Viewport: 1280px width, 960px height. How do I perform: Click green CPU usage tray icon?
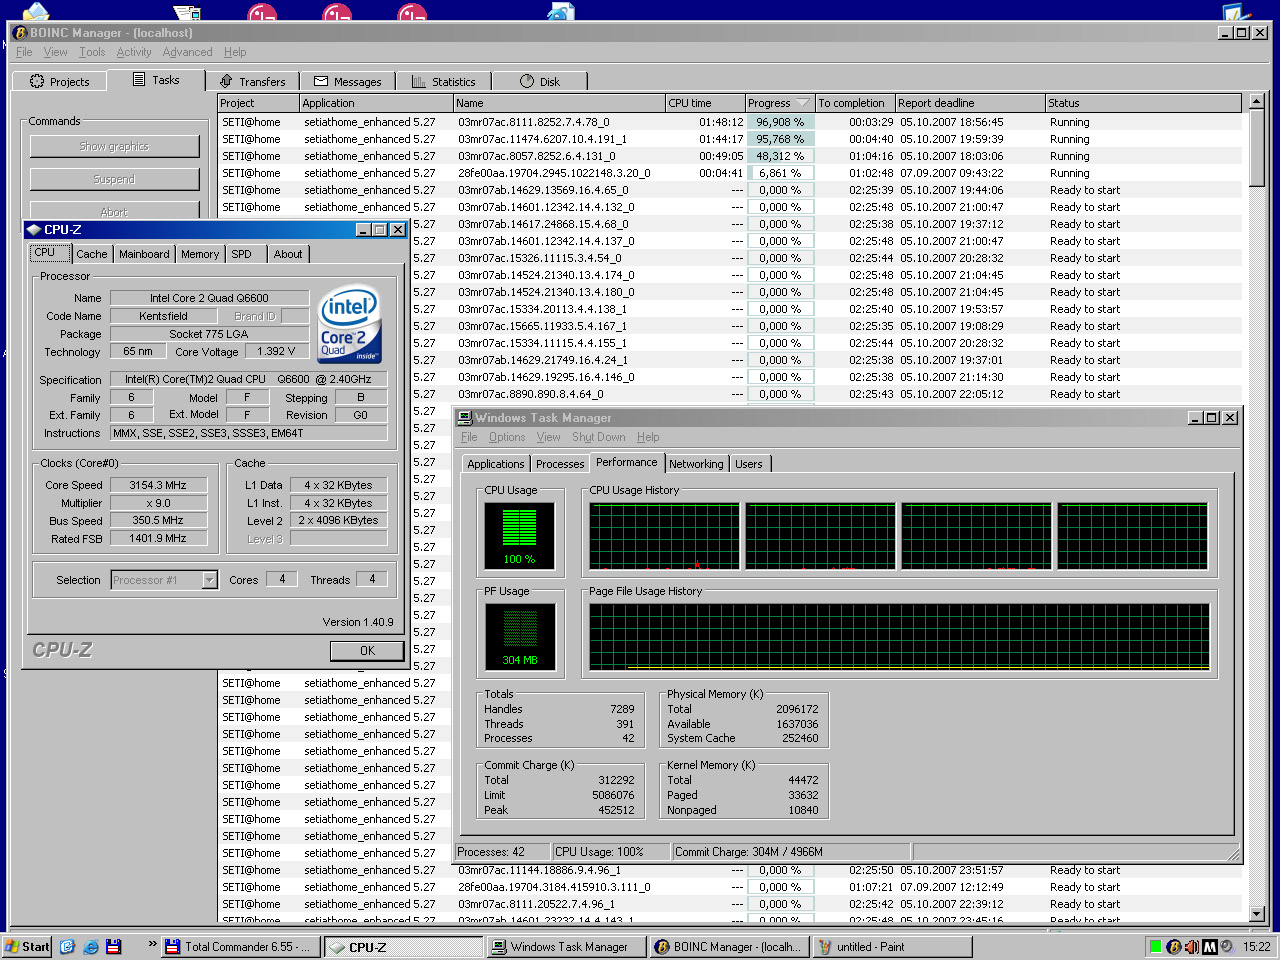[x=1156, y=947]
